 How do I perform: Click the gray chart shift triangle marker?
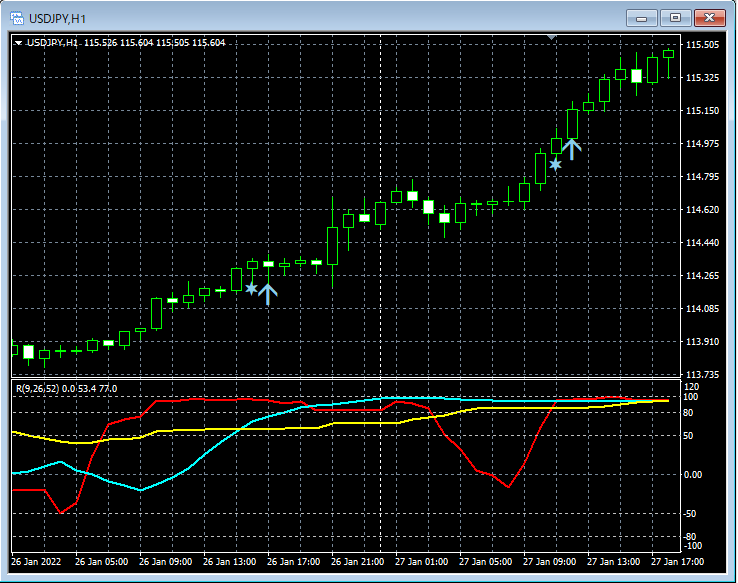(551, 38)
